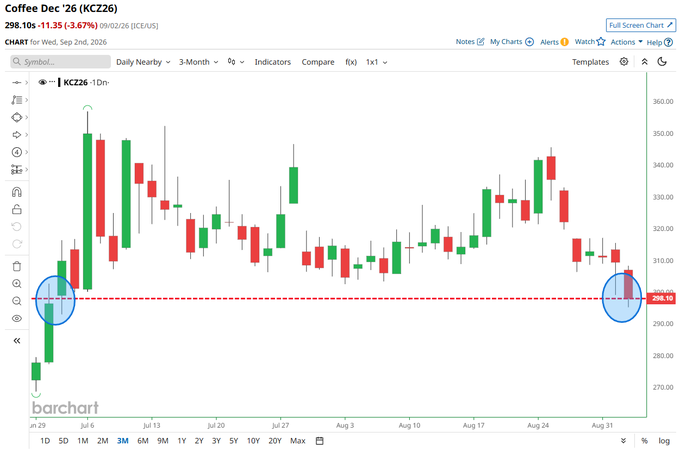Open the Fibonacci levels tool
Screen dimensions: 680x451
coord(16,170)
